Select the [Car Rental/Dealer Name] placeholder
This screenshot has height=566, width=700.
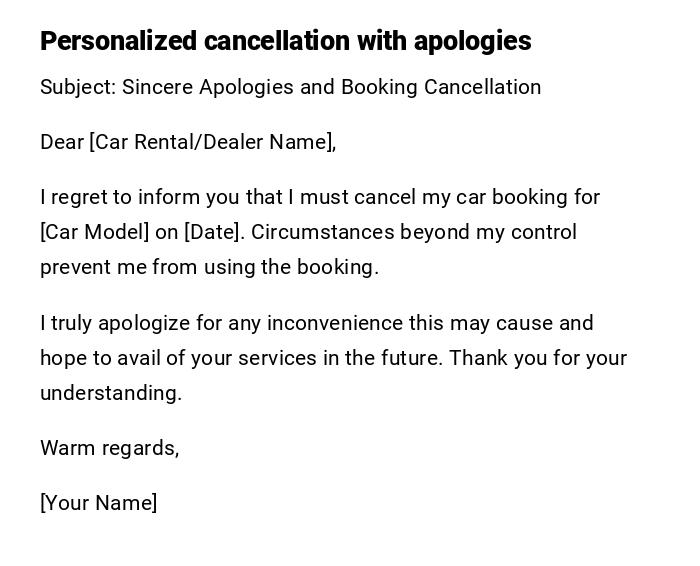(211, 142)
